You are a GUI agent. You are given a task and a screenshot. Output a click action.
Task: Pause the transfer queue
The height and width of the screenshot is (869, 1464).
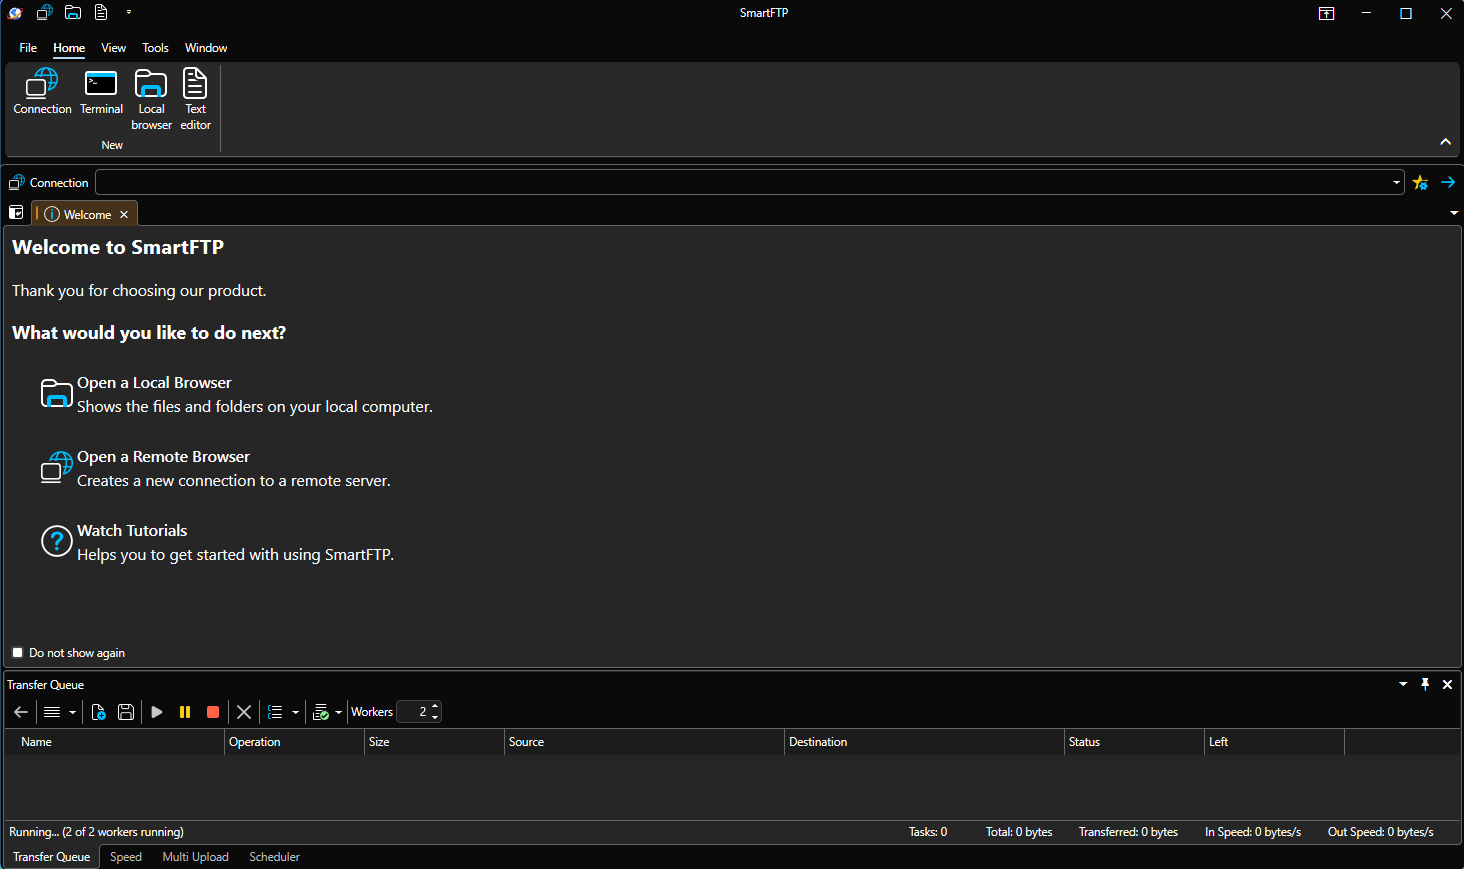pos(185,712)
